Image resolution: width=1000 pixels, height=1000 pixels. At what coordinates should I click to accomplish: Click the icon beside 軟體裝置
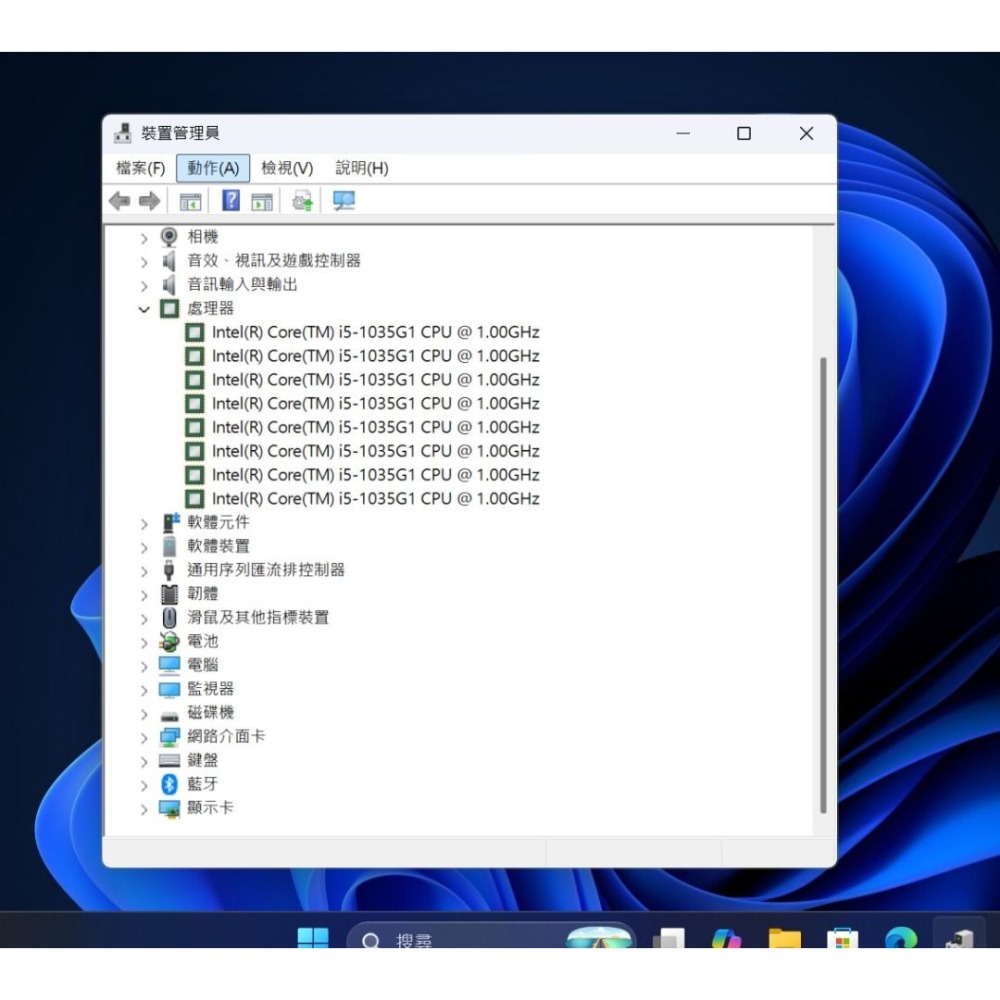tap(169, 546)
